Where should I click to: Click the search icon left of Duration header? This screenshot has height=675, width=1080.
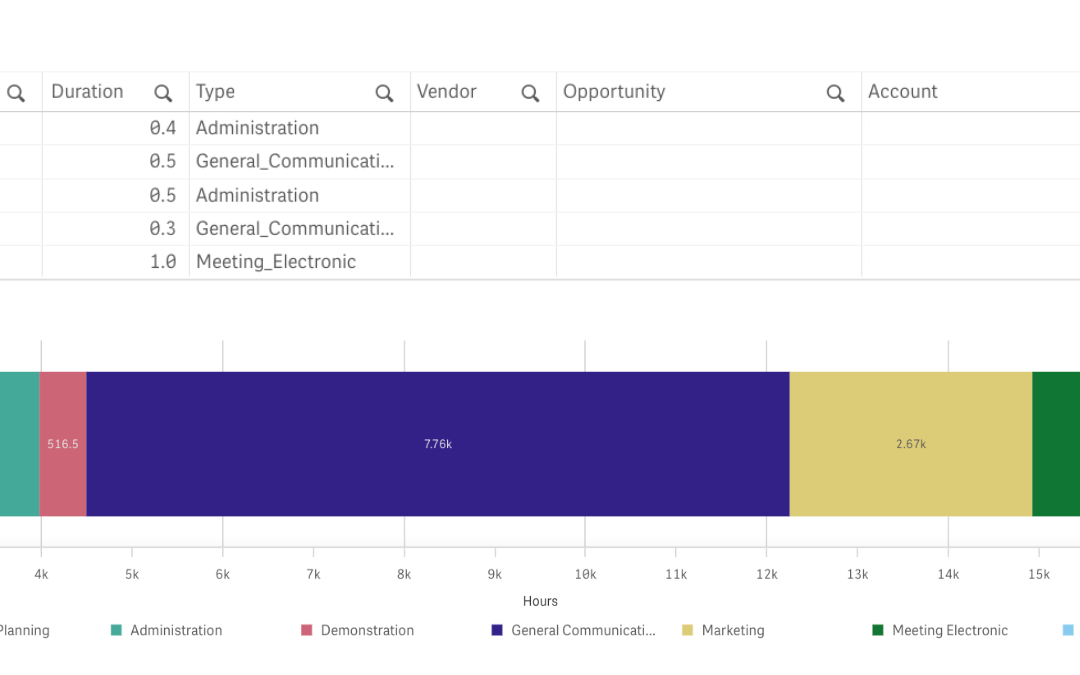coord(16,93)
